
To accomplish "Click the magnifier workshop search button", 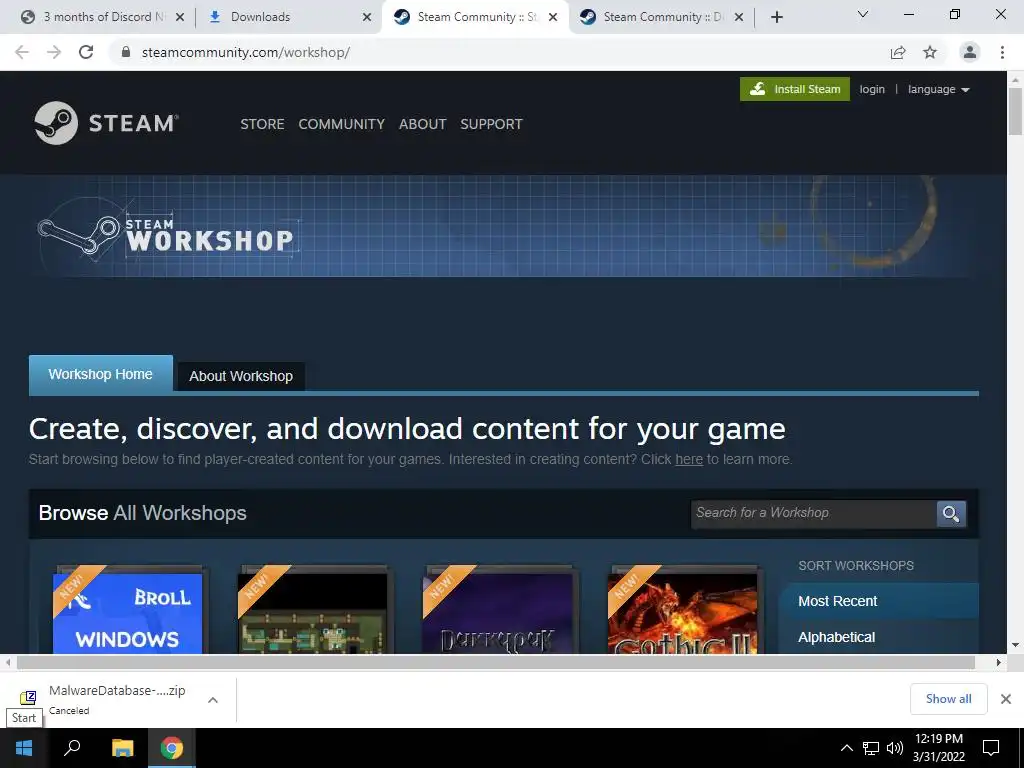I will (x=951, y=514).
